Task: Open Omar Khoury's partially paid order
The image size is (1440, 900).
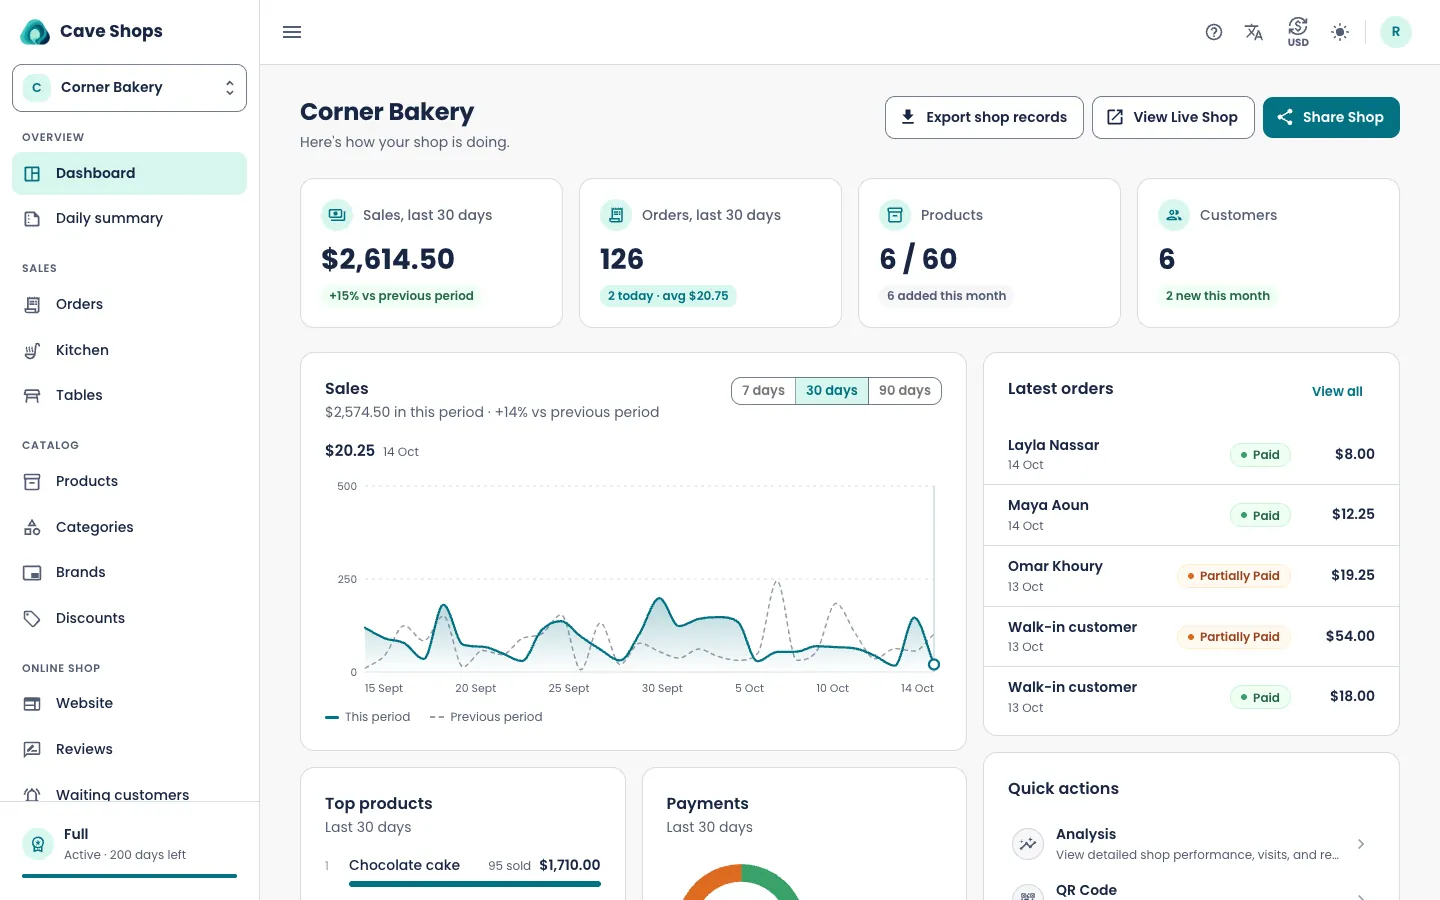Action: tap(1191, 576)
